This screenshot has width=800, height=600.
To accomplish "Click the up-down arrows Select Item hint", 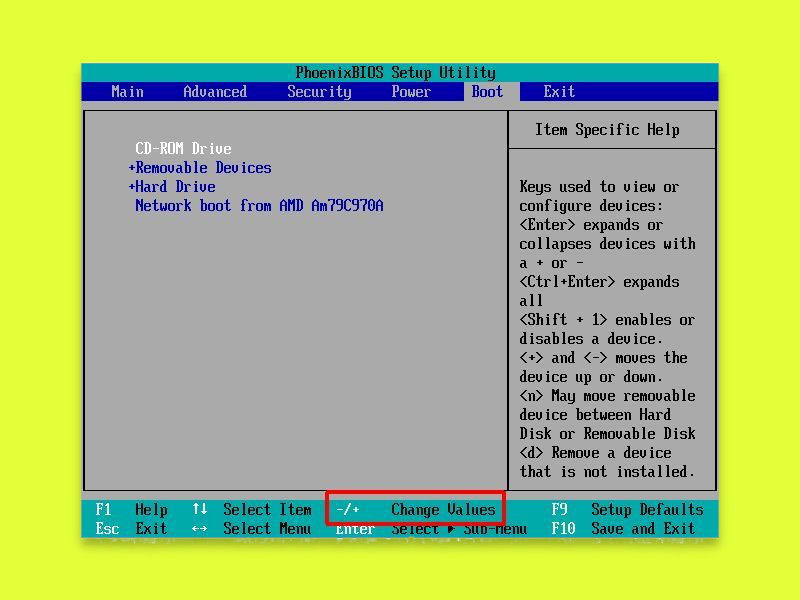I will tap(252, 510).
